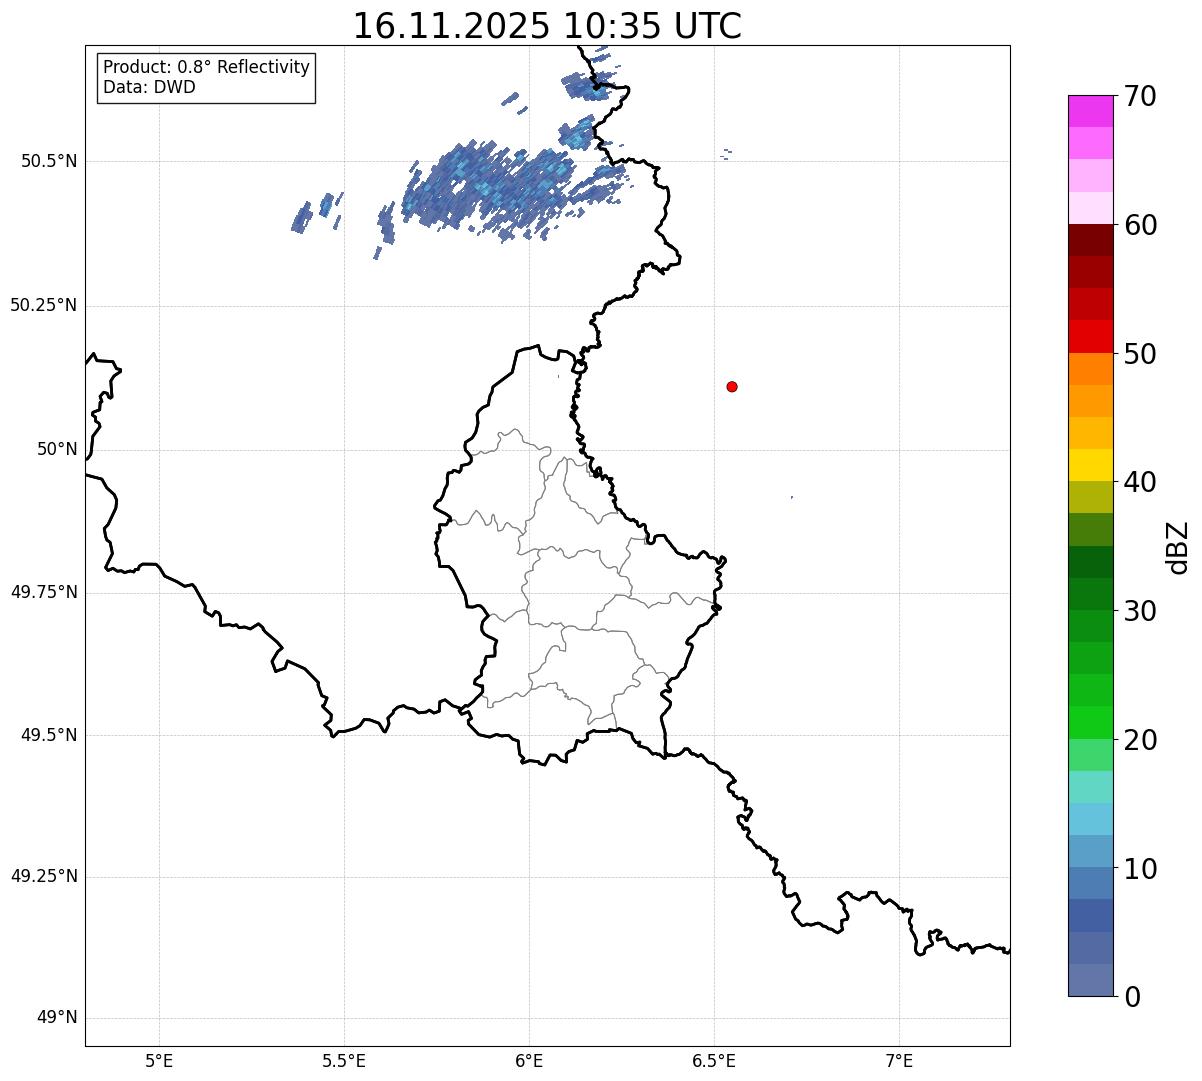1202x1081 pixels.
Task: Click the 50 tick label on colorbar
Action: click(1140, 354)
